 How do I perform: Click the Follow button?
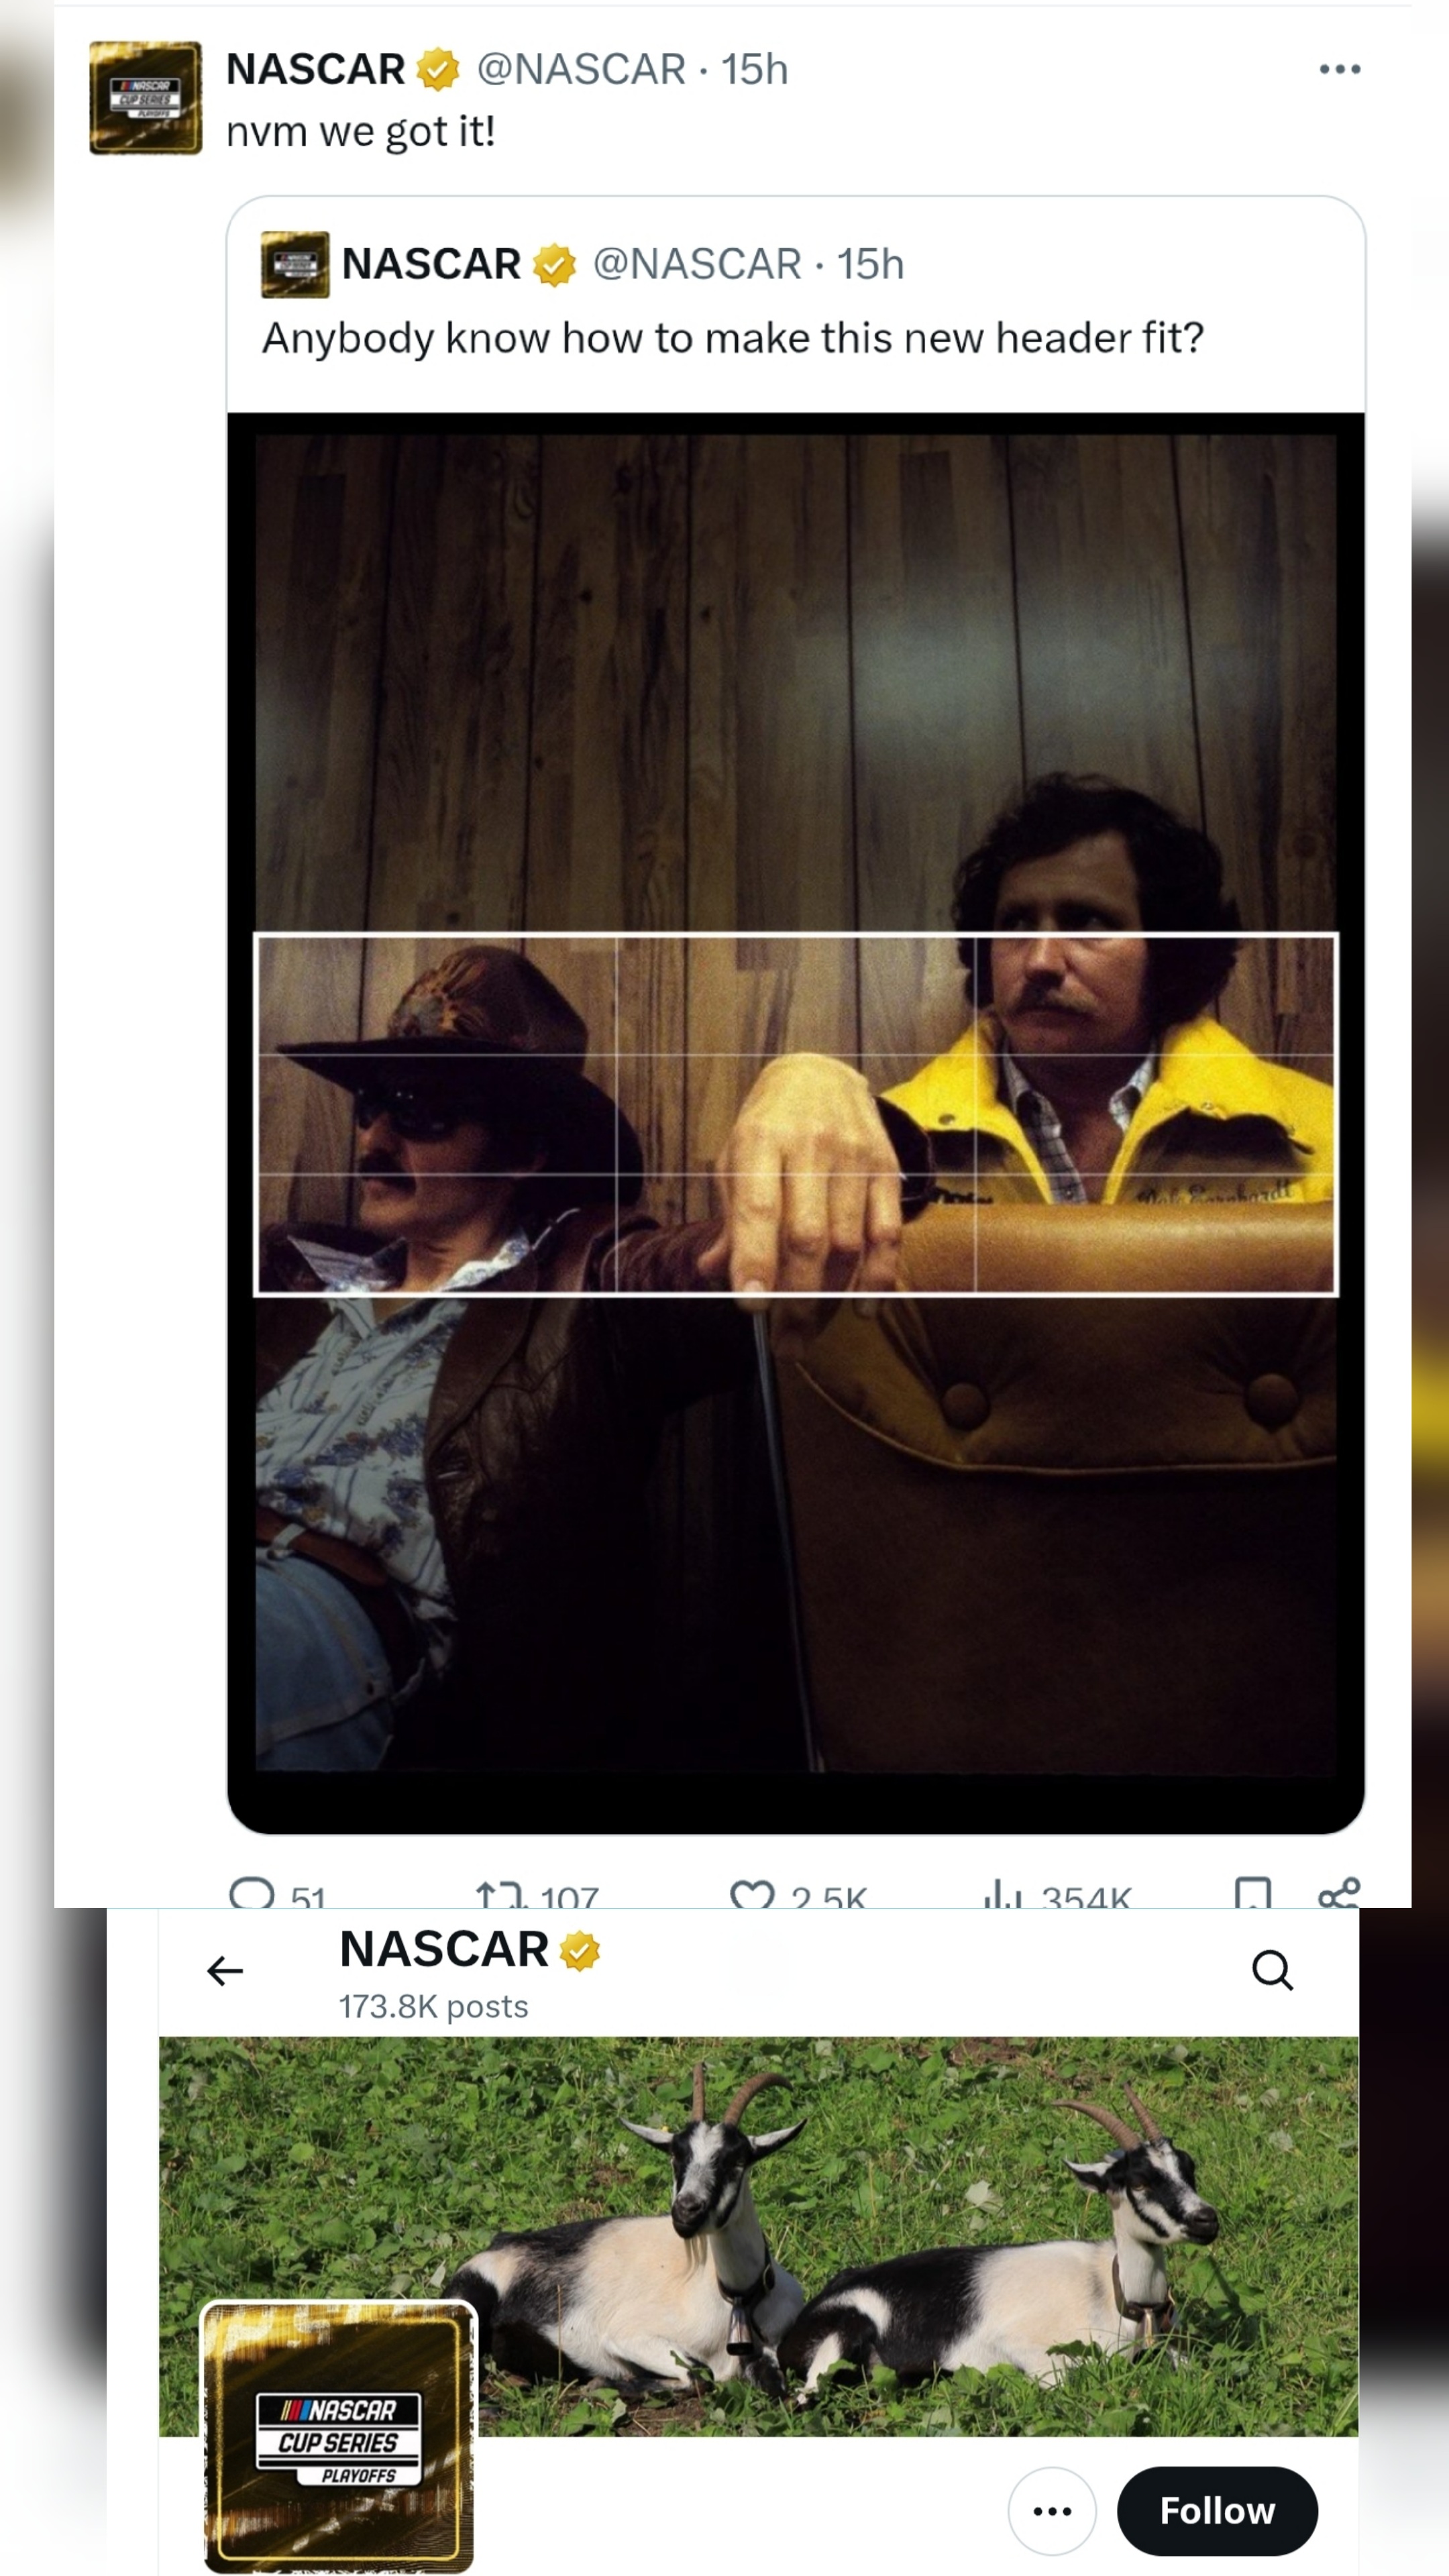pos(1217,2510)
